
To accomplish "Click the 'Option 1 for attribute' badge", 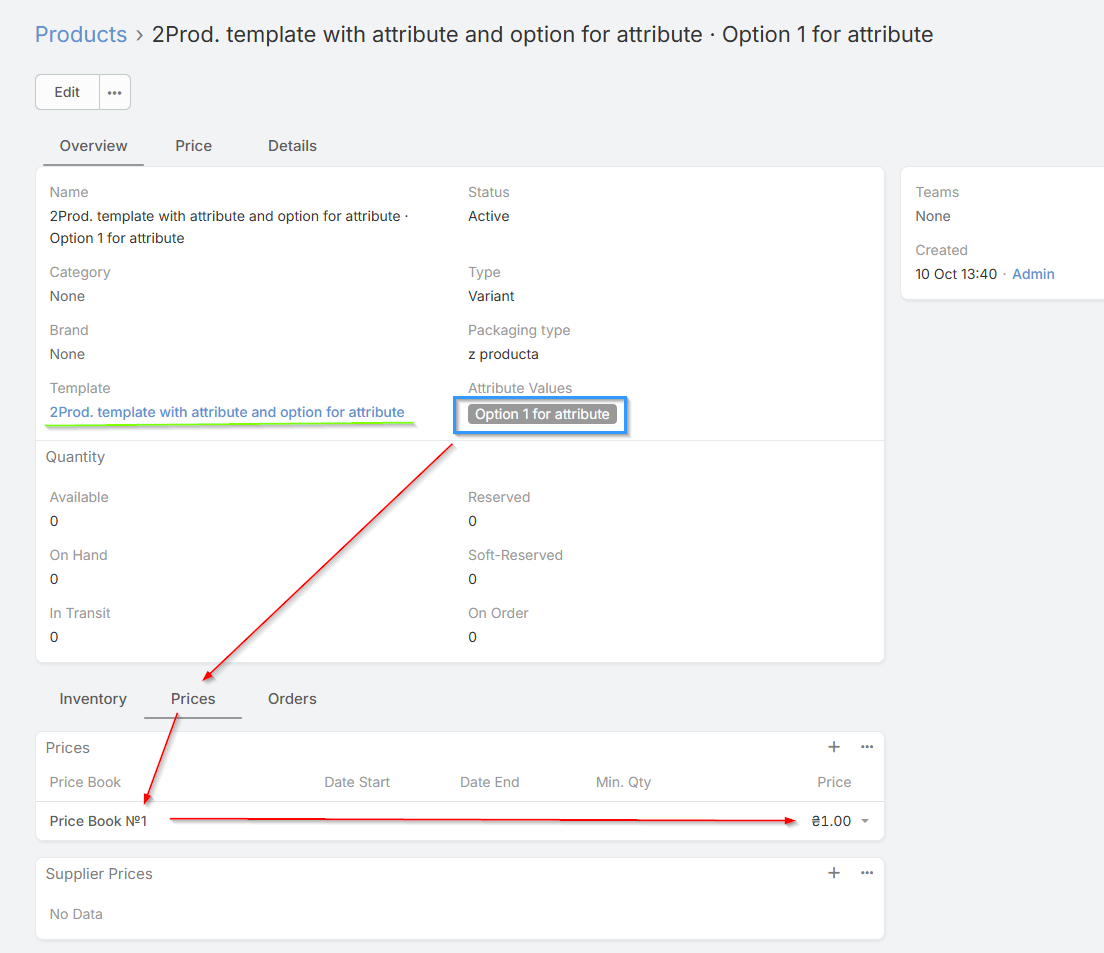I will pyautogui.click(x=542, y=414).
